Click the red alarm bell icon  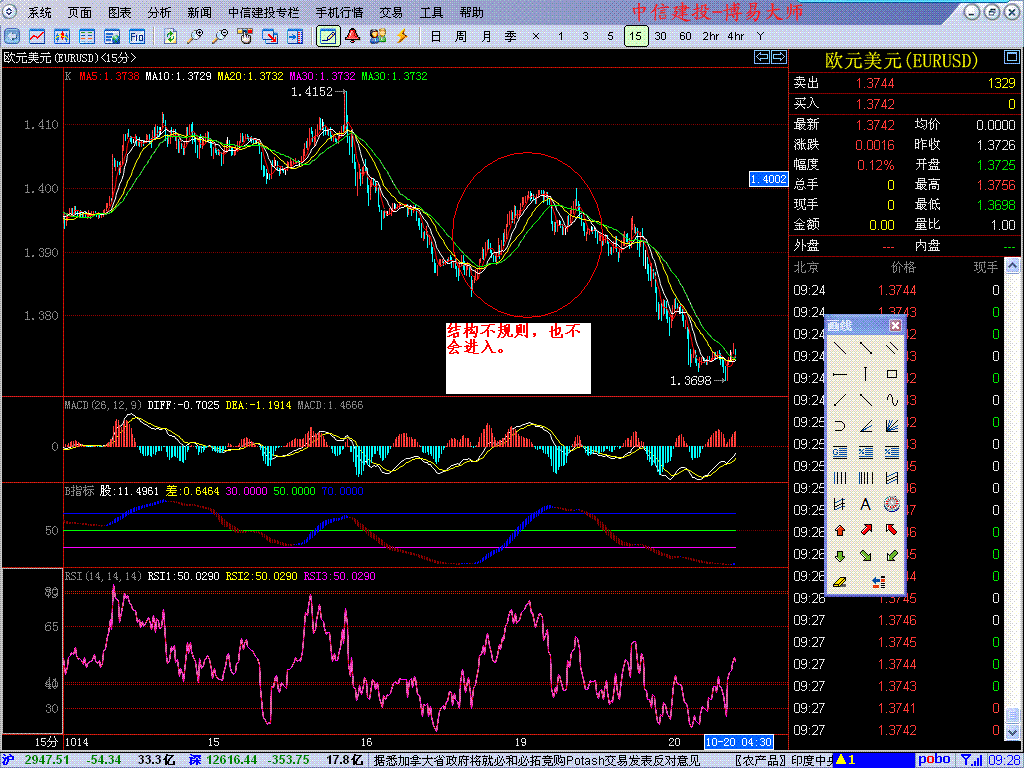[x=353, y=36]
